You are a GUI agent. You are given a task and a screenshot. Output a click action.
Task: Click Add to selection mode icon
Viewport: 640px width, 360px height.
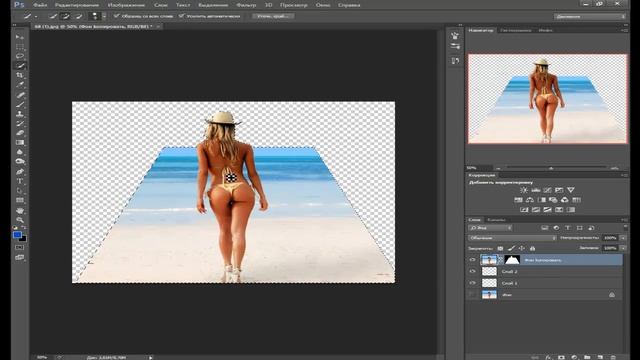point(65,16)
